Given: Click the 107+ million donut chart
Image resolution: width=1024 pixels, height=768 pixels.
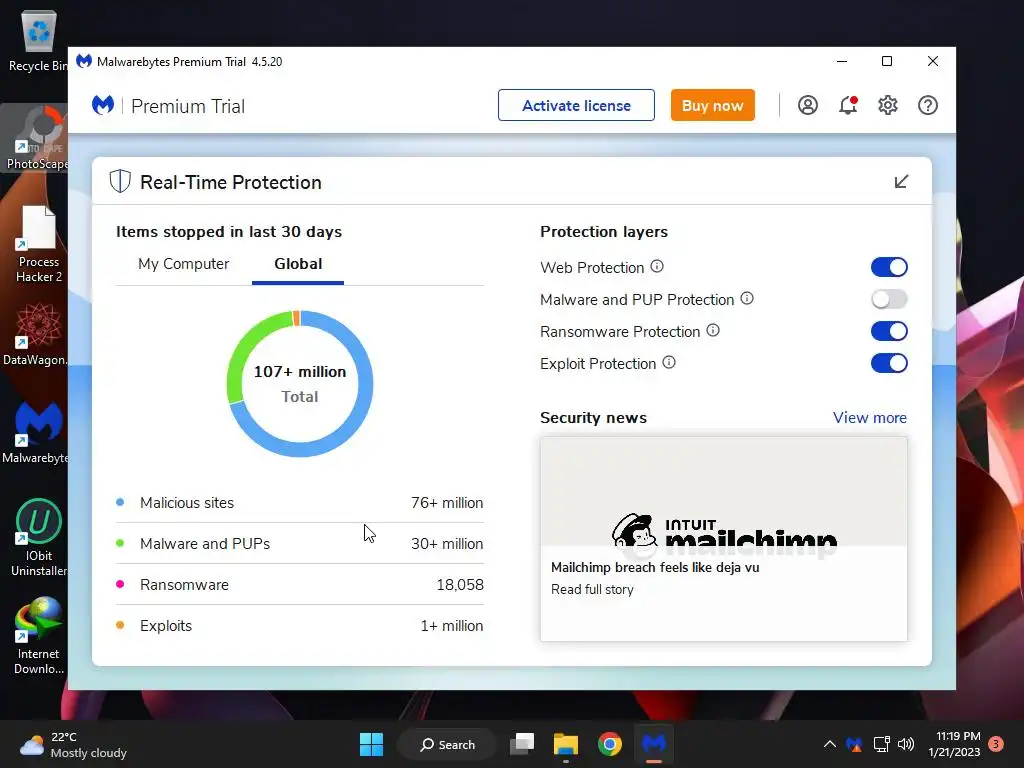Looking at the screenshot, I should click(300, 383).
